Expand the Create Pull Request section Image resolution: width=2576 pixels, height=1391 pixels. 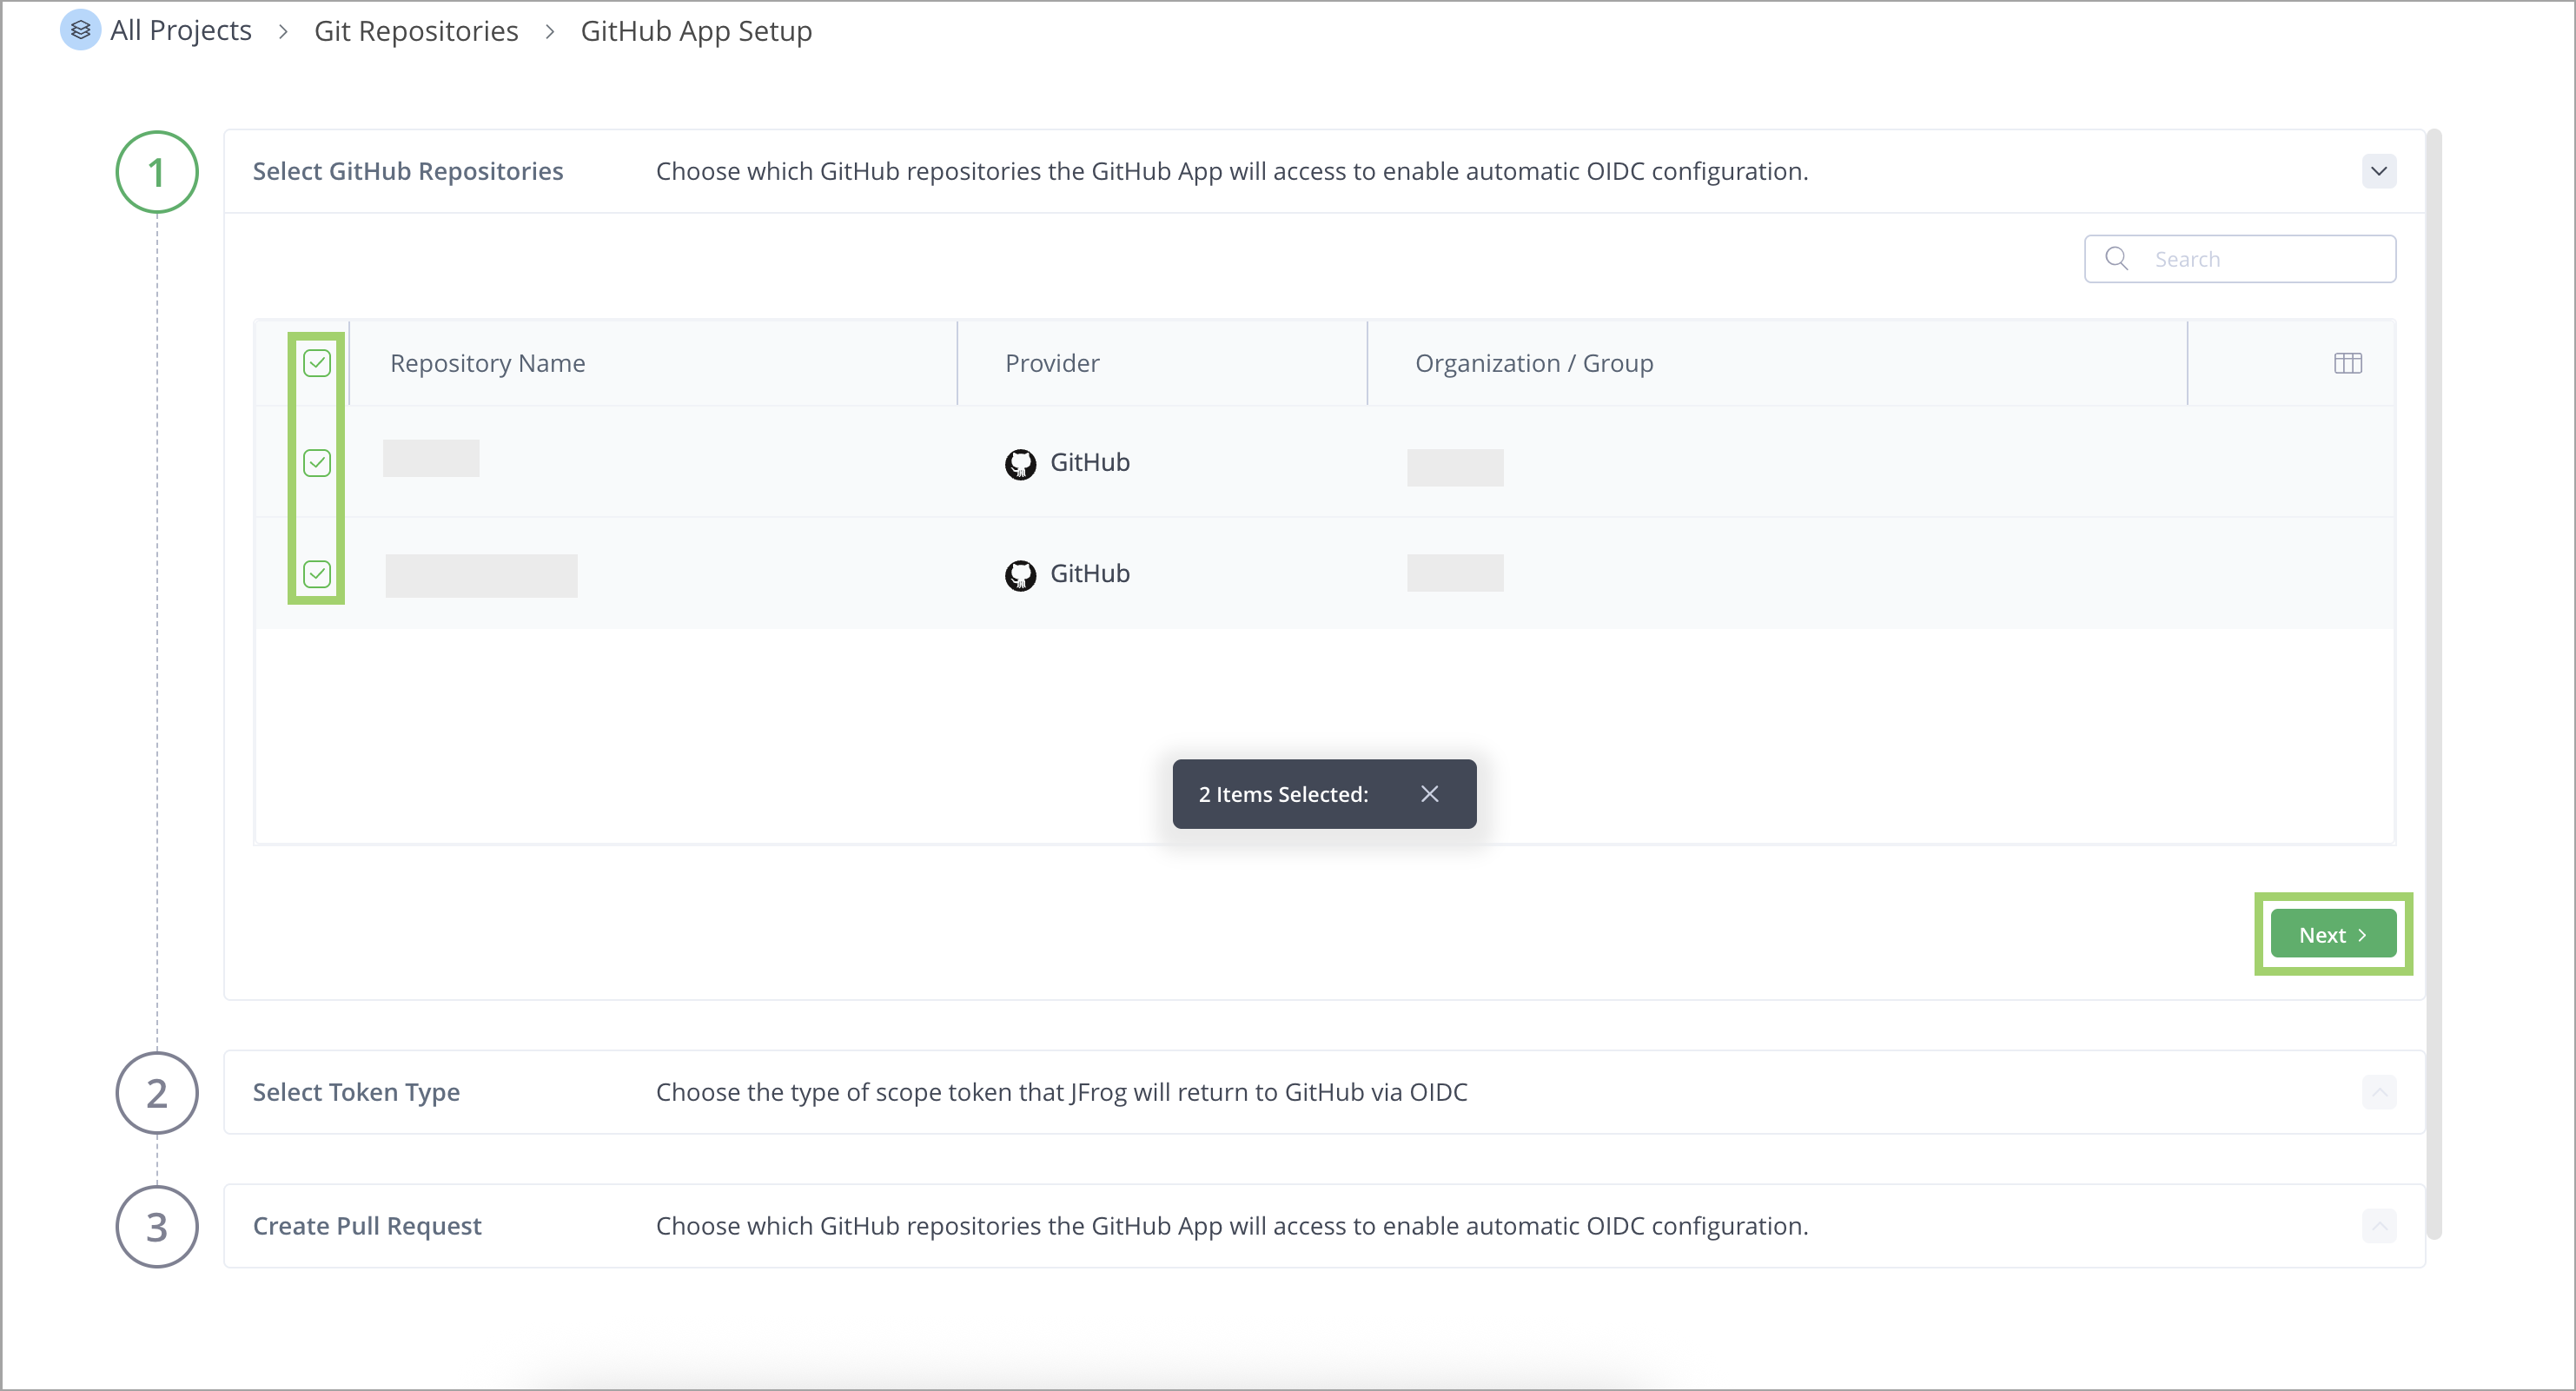click(2380, 1226)
